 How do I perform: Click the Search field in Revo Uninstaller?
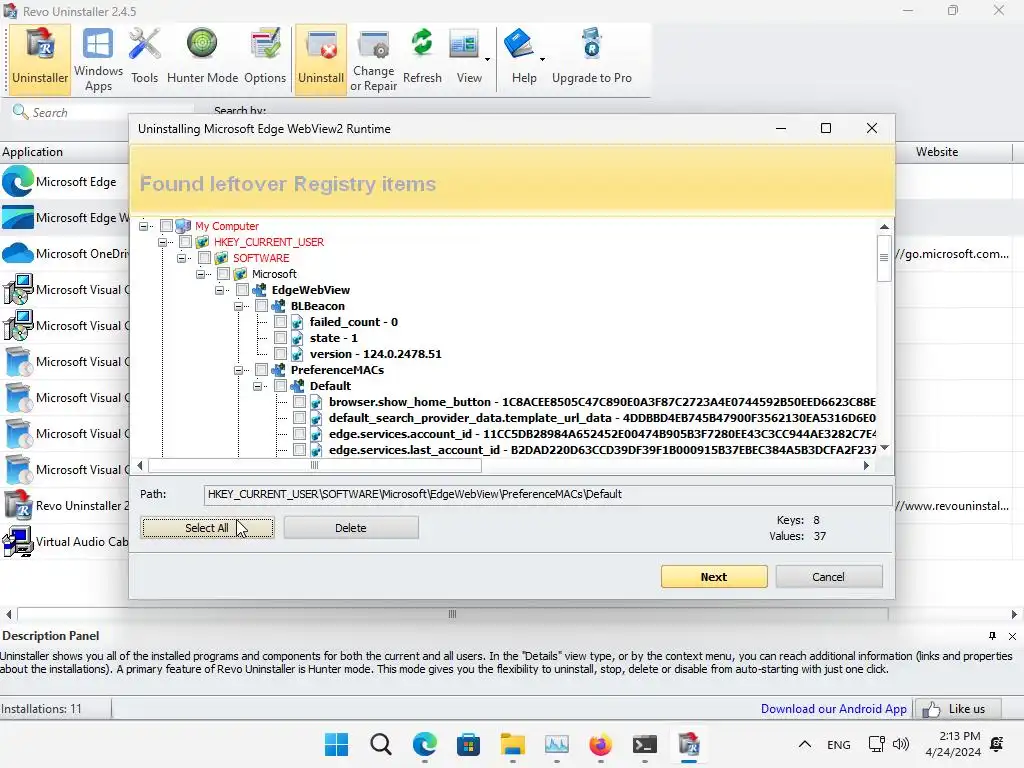tap(104, 112)
